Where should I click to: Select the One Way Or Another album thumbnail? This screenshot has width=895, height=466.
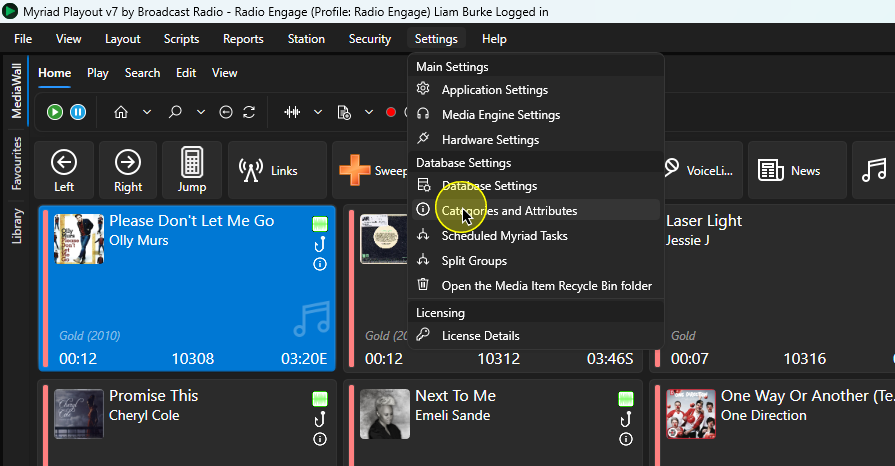[x=691, y=414]
